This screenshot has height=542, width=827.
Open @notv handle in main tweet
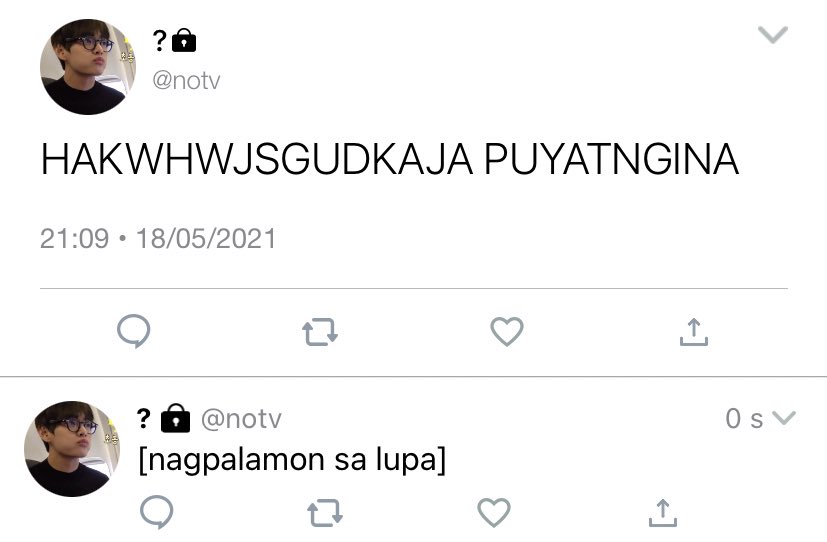186,81
